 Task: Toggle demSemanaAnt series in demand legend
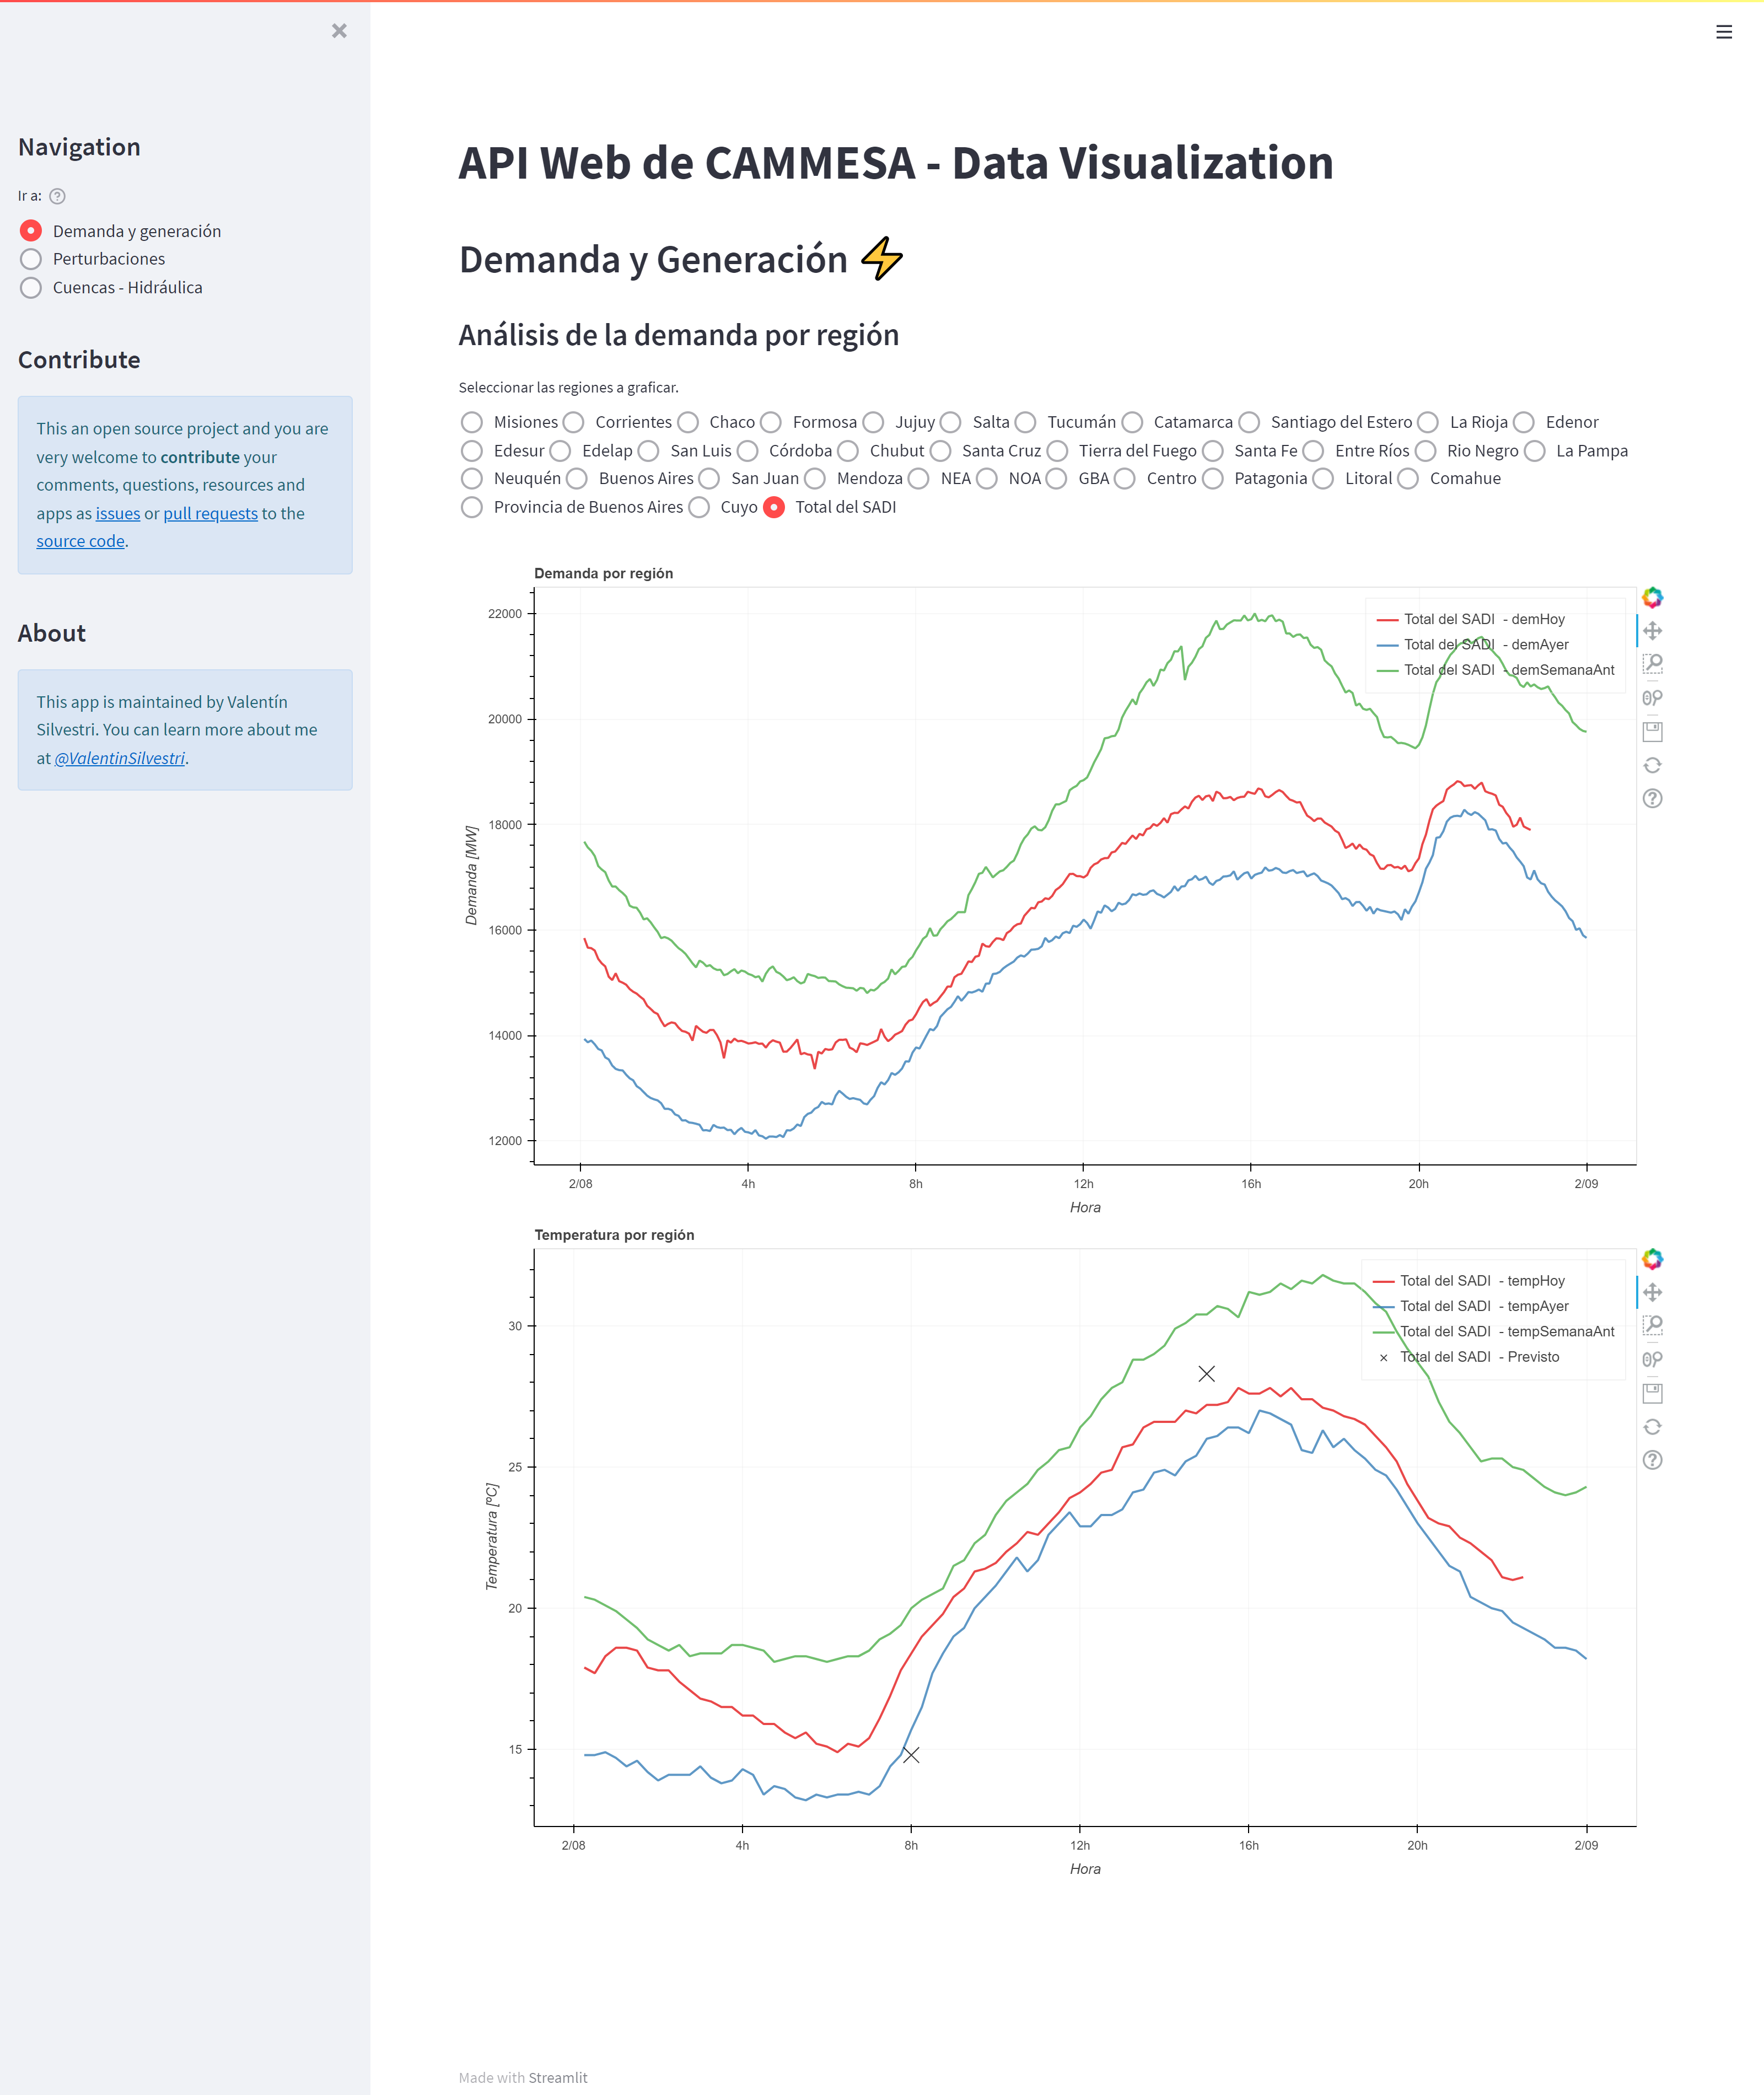(x=1495, y=670)
